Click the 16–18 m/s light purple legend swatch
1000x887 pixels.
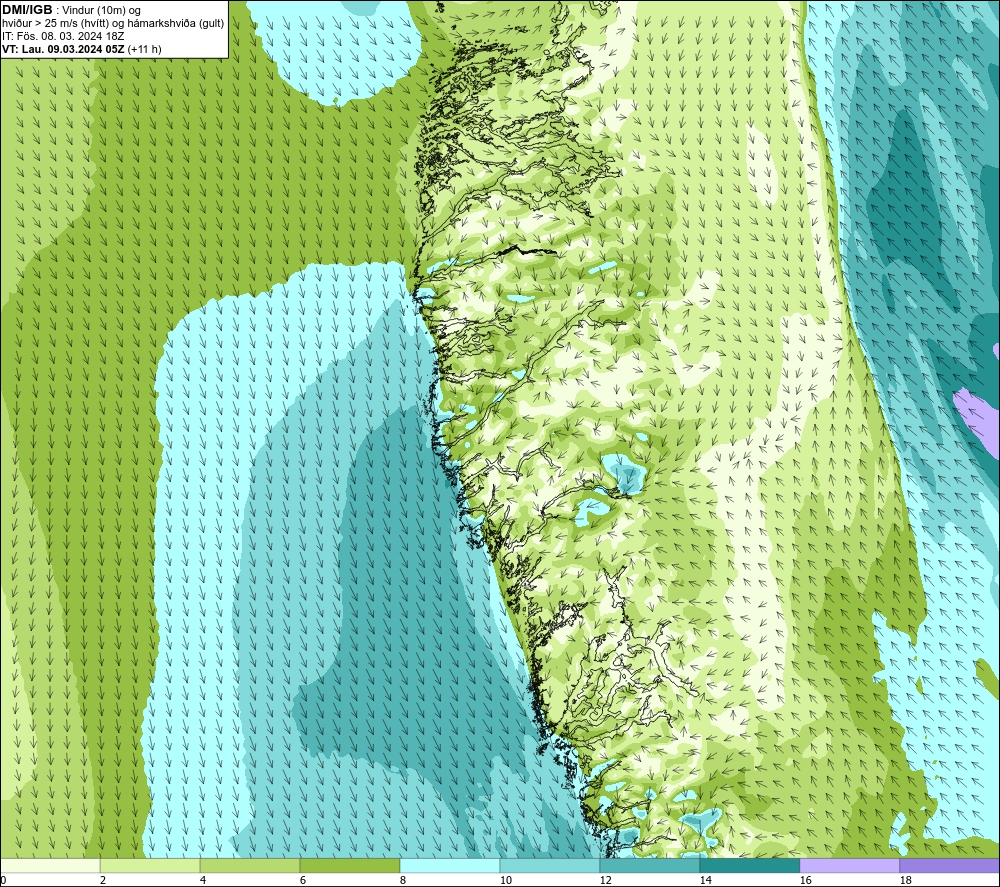pyautogui.click(x=849, y=865)
